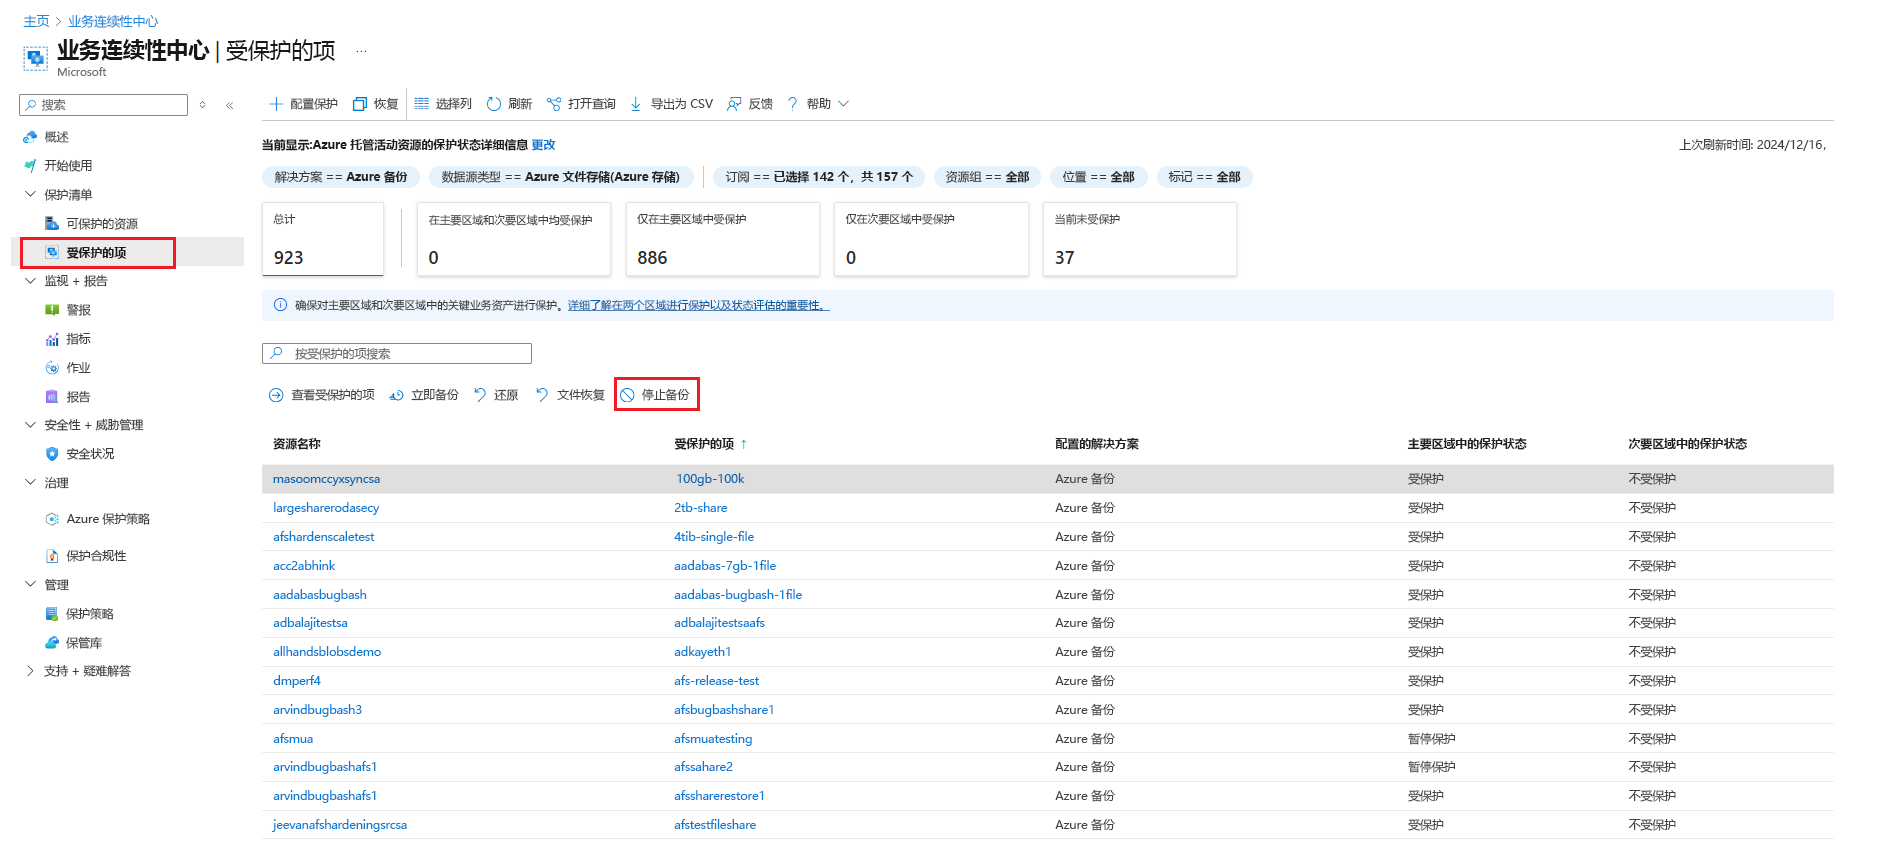Image resolution: width=1880 pixels, height=861 pixels.
Task: Open the learn more link about two-region protection
Action: pyautogui.click(x=698, y=305)
